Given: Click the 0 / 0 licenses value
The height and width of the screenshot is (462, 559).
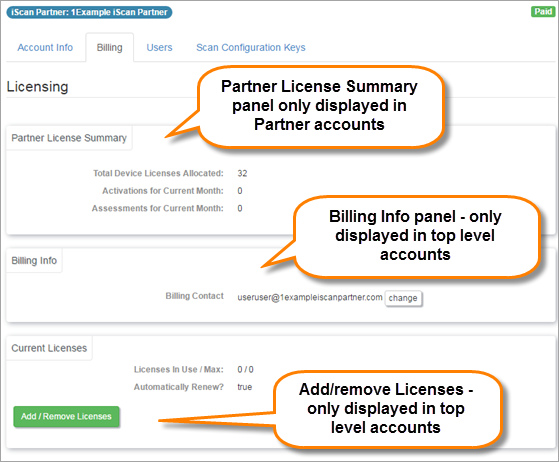Looking at the screenshot, I should pos(246,369).
